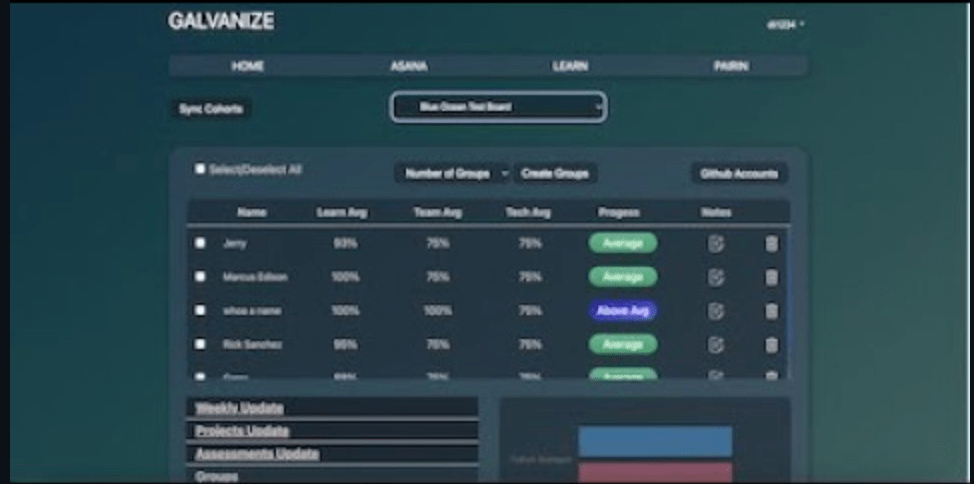Open the user account dropdown at top right
Viewport: 974px width, 484px height.
click(786, 24)
